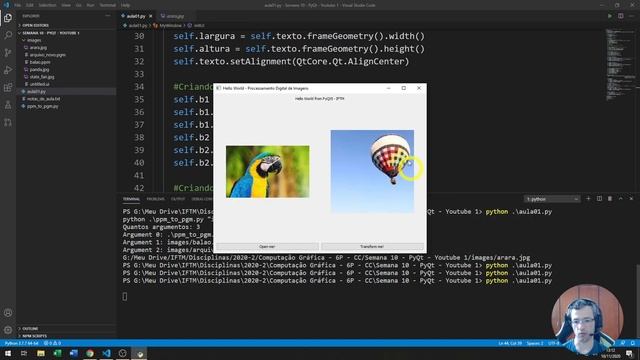Open the Edit menu
640x360 pixels.
(30, 5)
